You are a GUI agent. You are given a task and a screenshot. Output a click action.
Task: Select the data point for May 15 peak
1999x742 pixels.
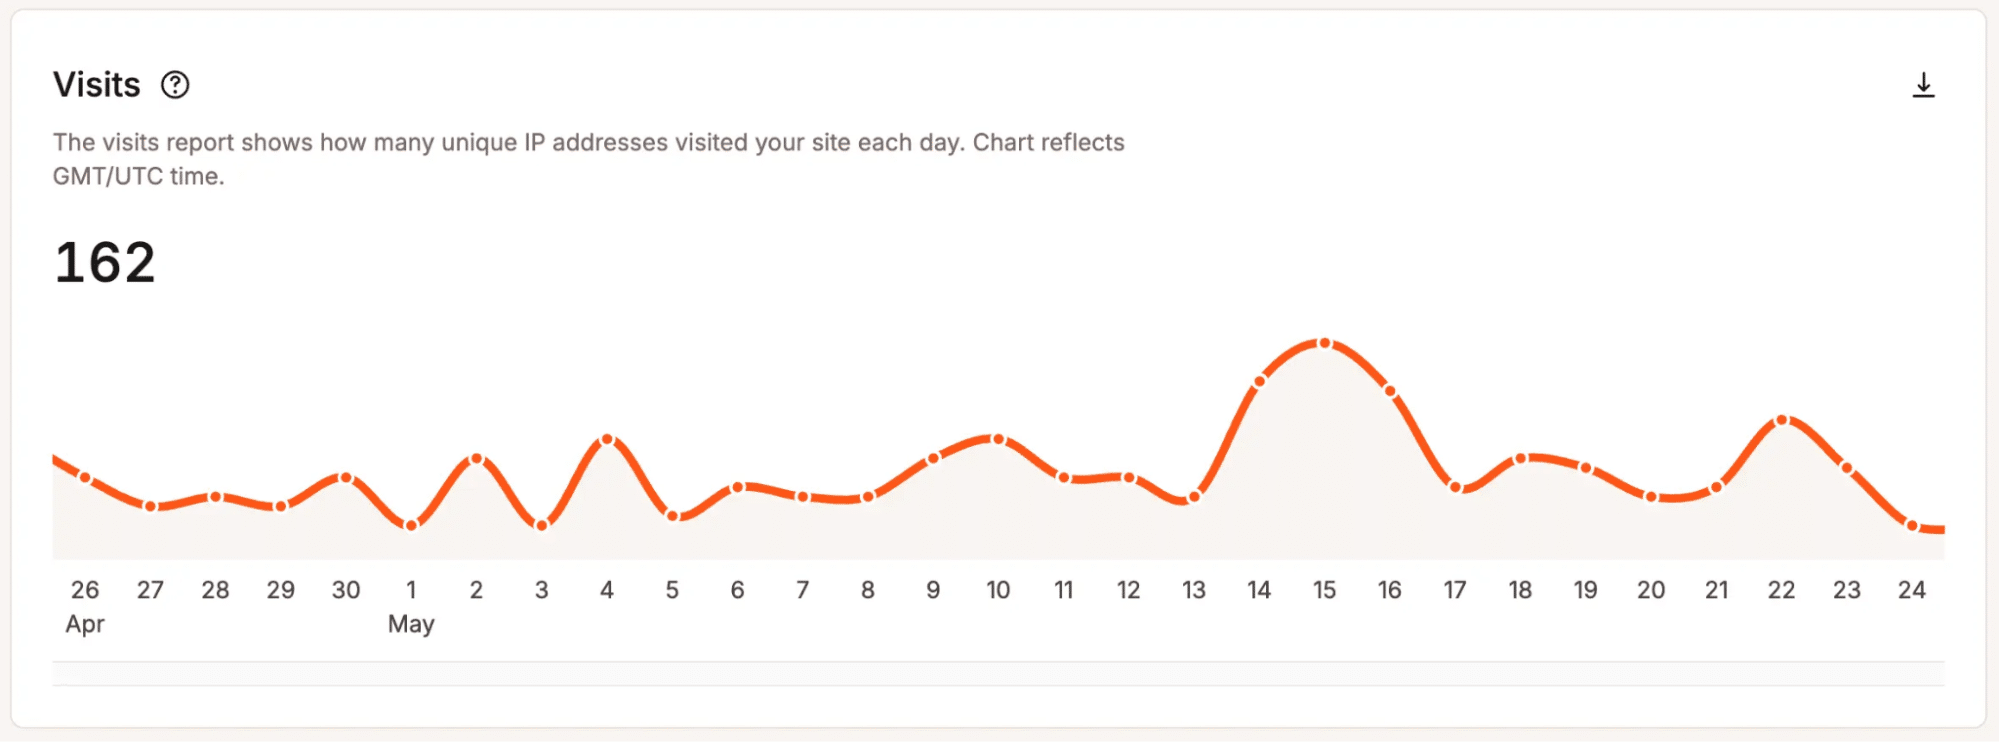(x=1324, y=343)
